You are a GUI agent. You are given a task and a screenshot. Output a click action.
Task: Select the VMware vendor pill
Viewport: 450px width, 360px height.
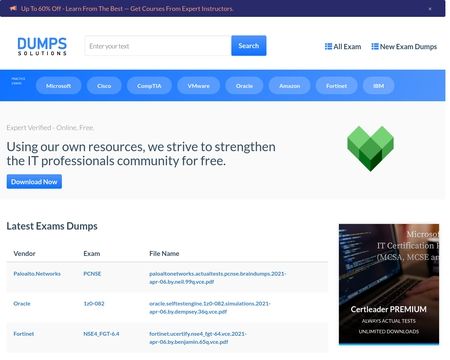(x=198, y=86)
